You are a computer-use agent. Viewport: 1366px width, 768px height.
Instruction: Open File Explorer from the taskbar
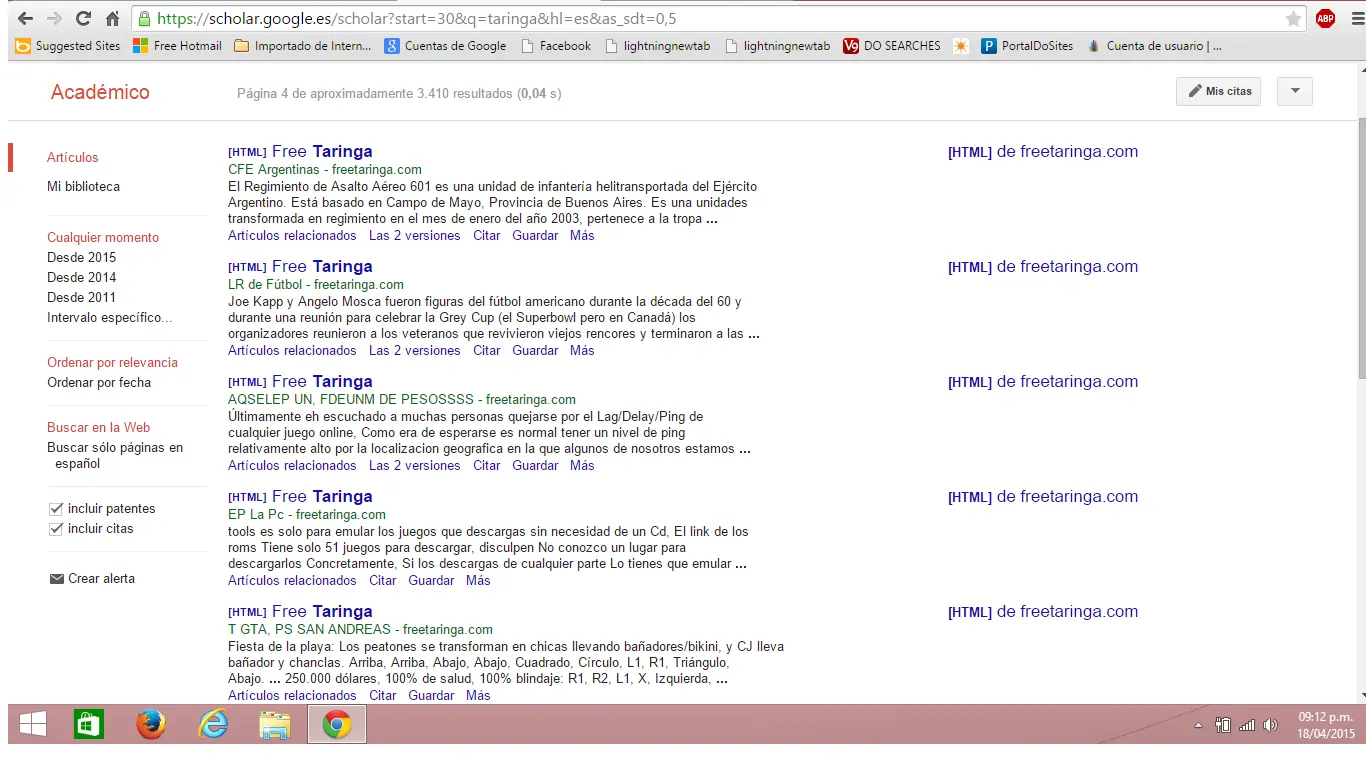275,724
